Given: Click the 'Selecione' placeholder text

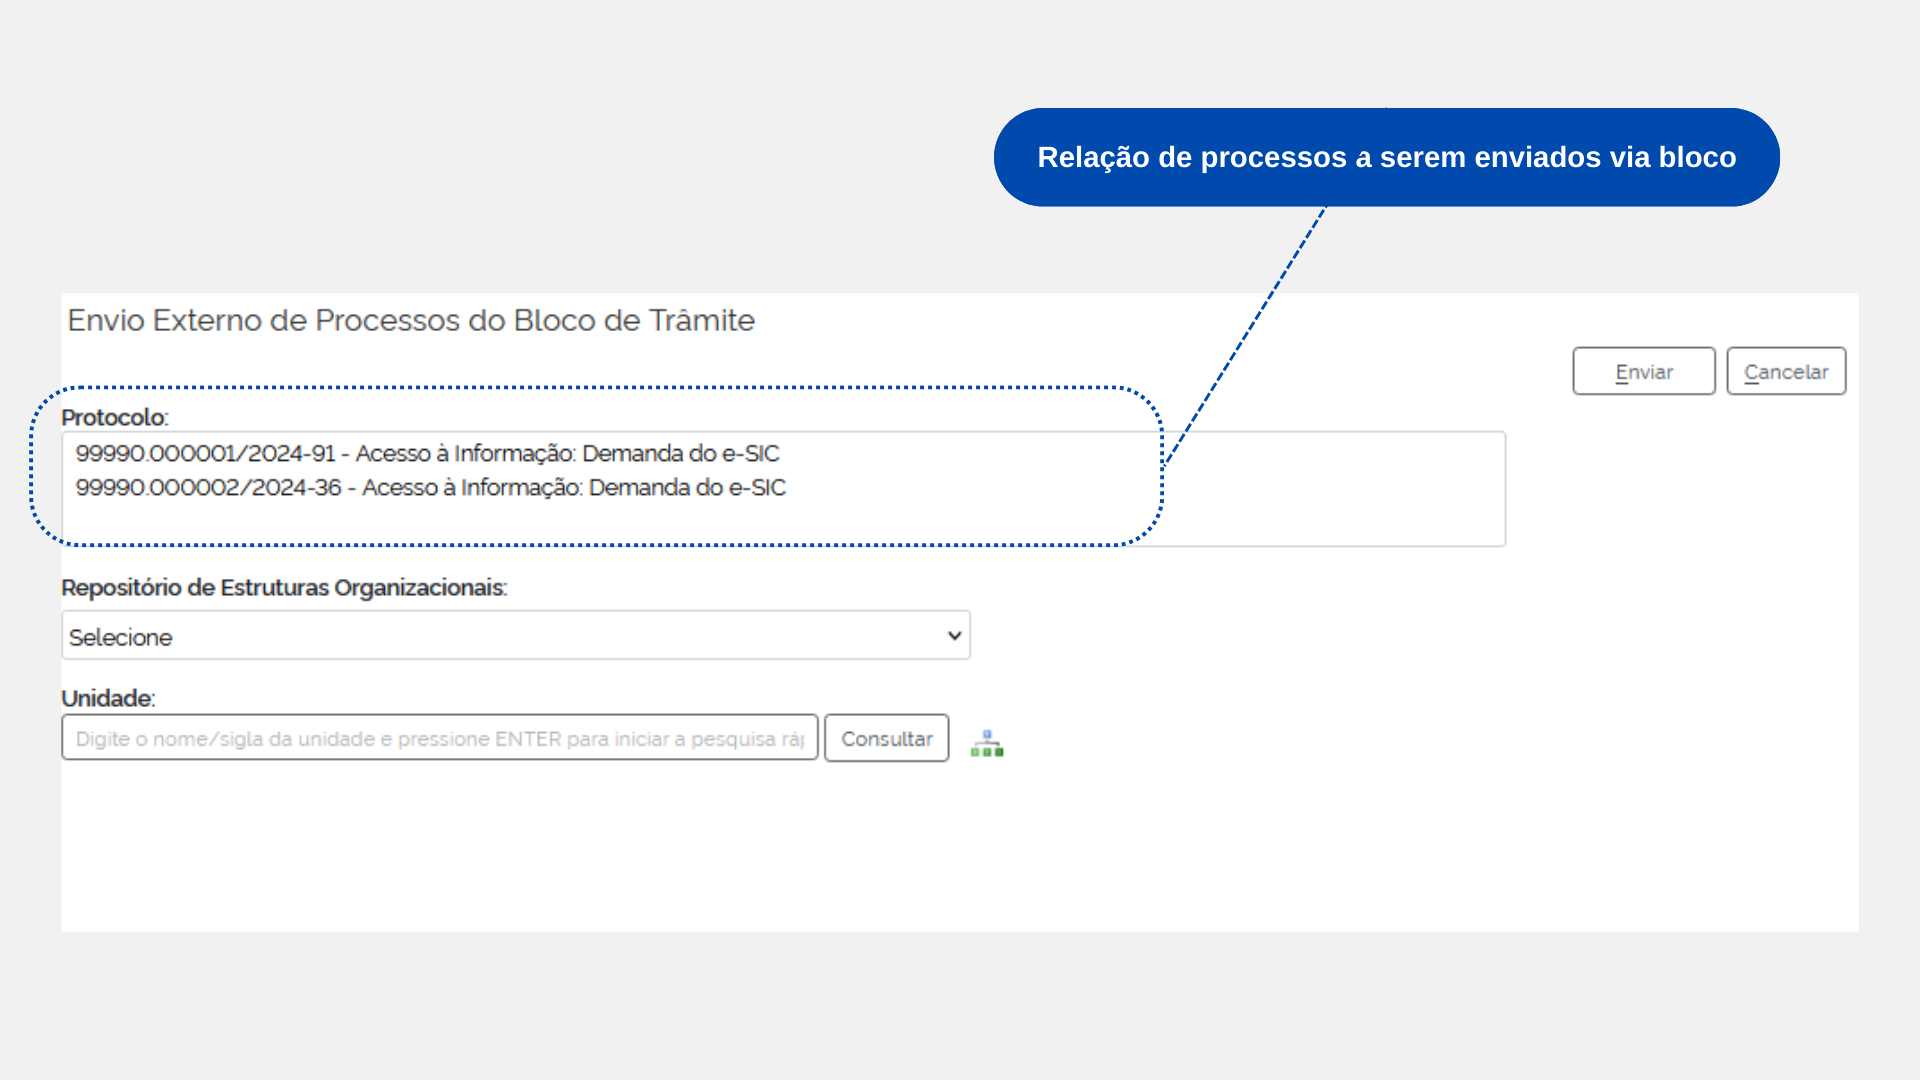Looking at the screenshot, I should point(121,638).
